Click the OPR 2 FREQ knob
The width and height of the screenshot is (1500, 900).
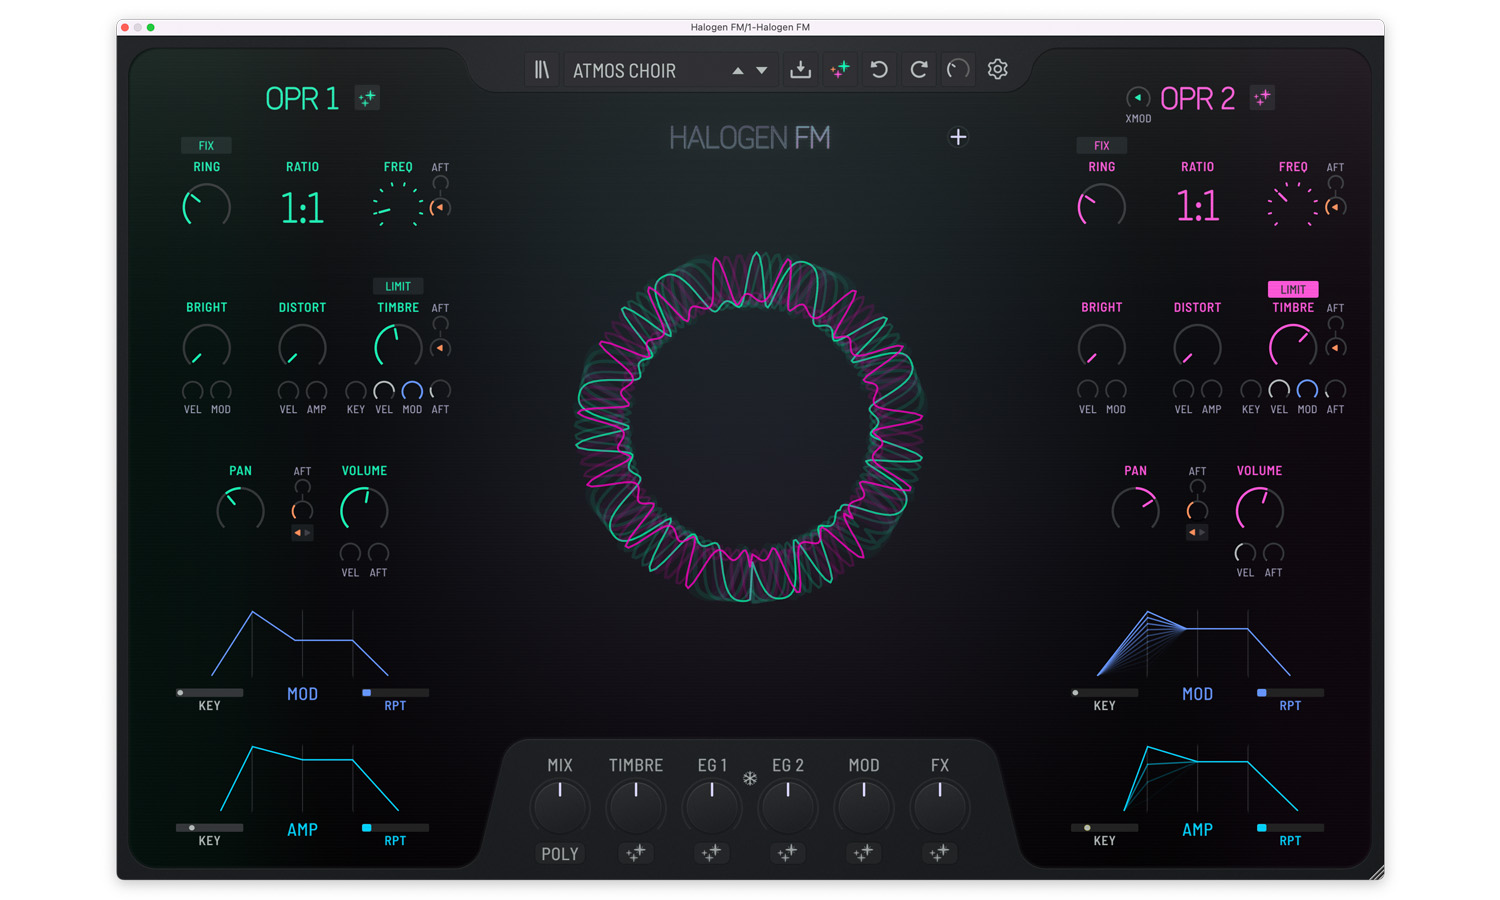coord(1293,207)
